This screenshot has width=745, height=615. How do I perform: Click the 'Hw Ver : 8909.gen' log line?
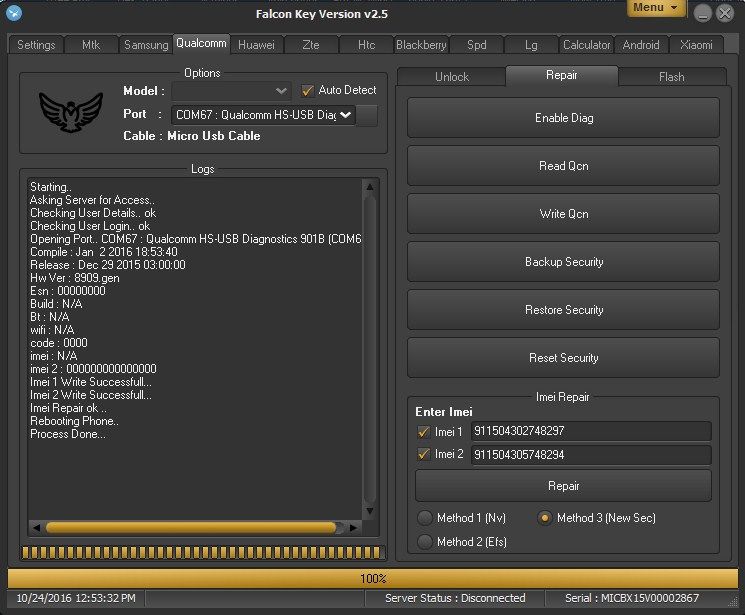point(75,278)
